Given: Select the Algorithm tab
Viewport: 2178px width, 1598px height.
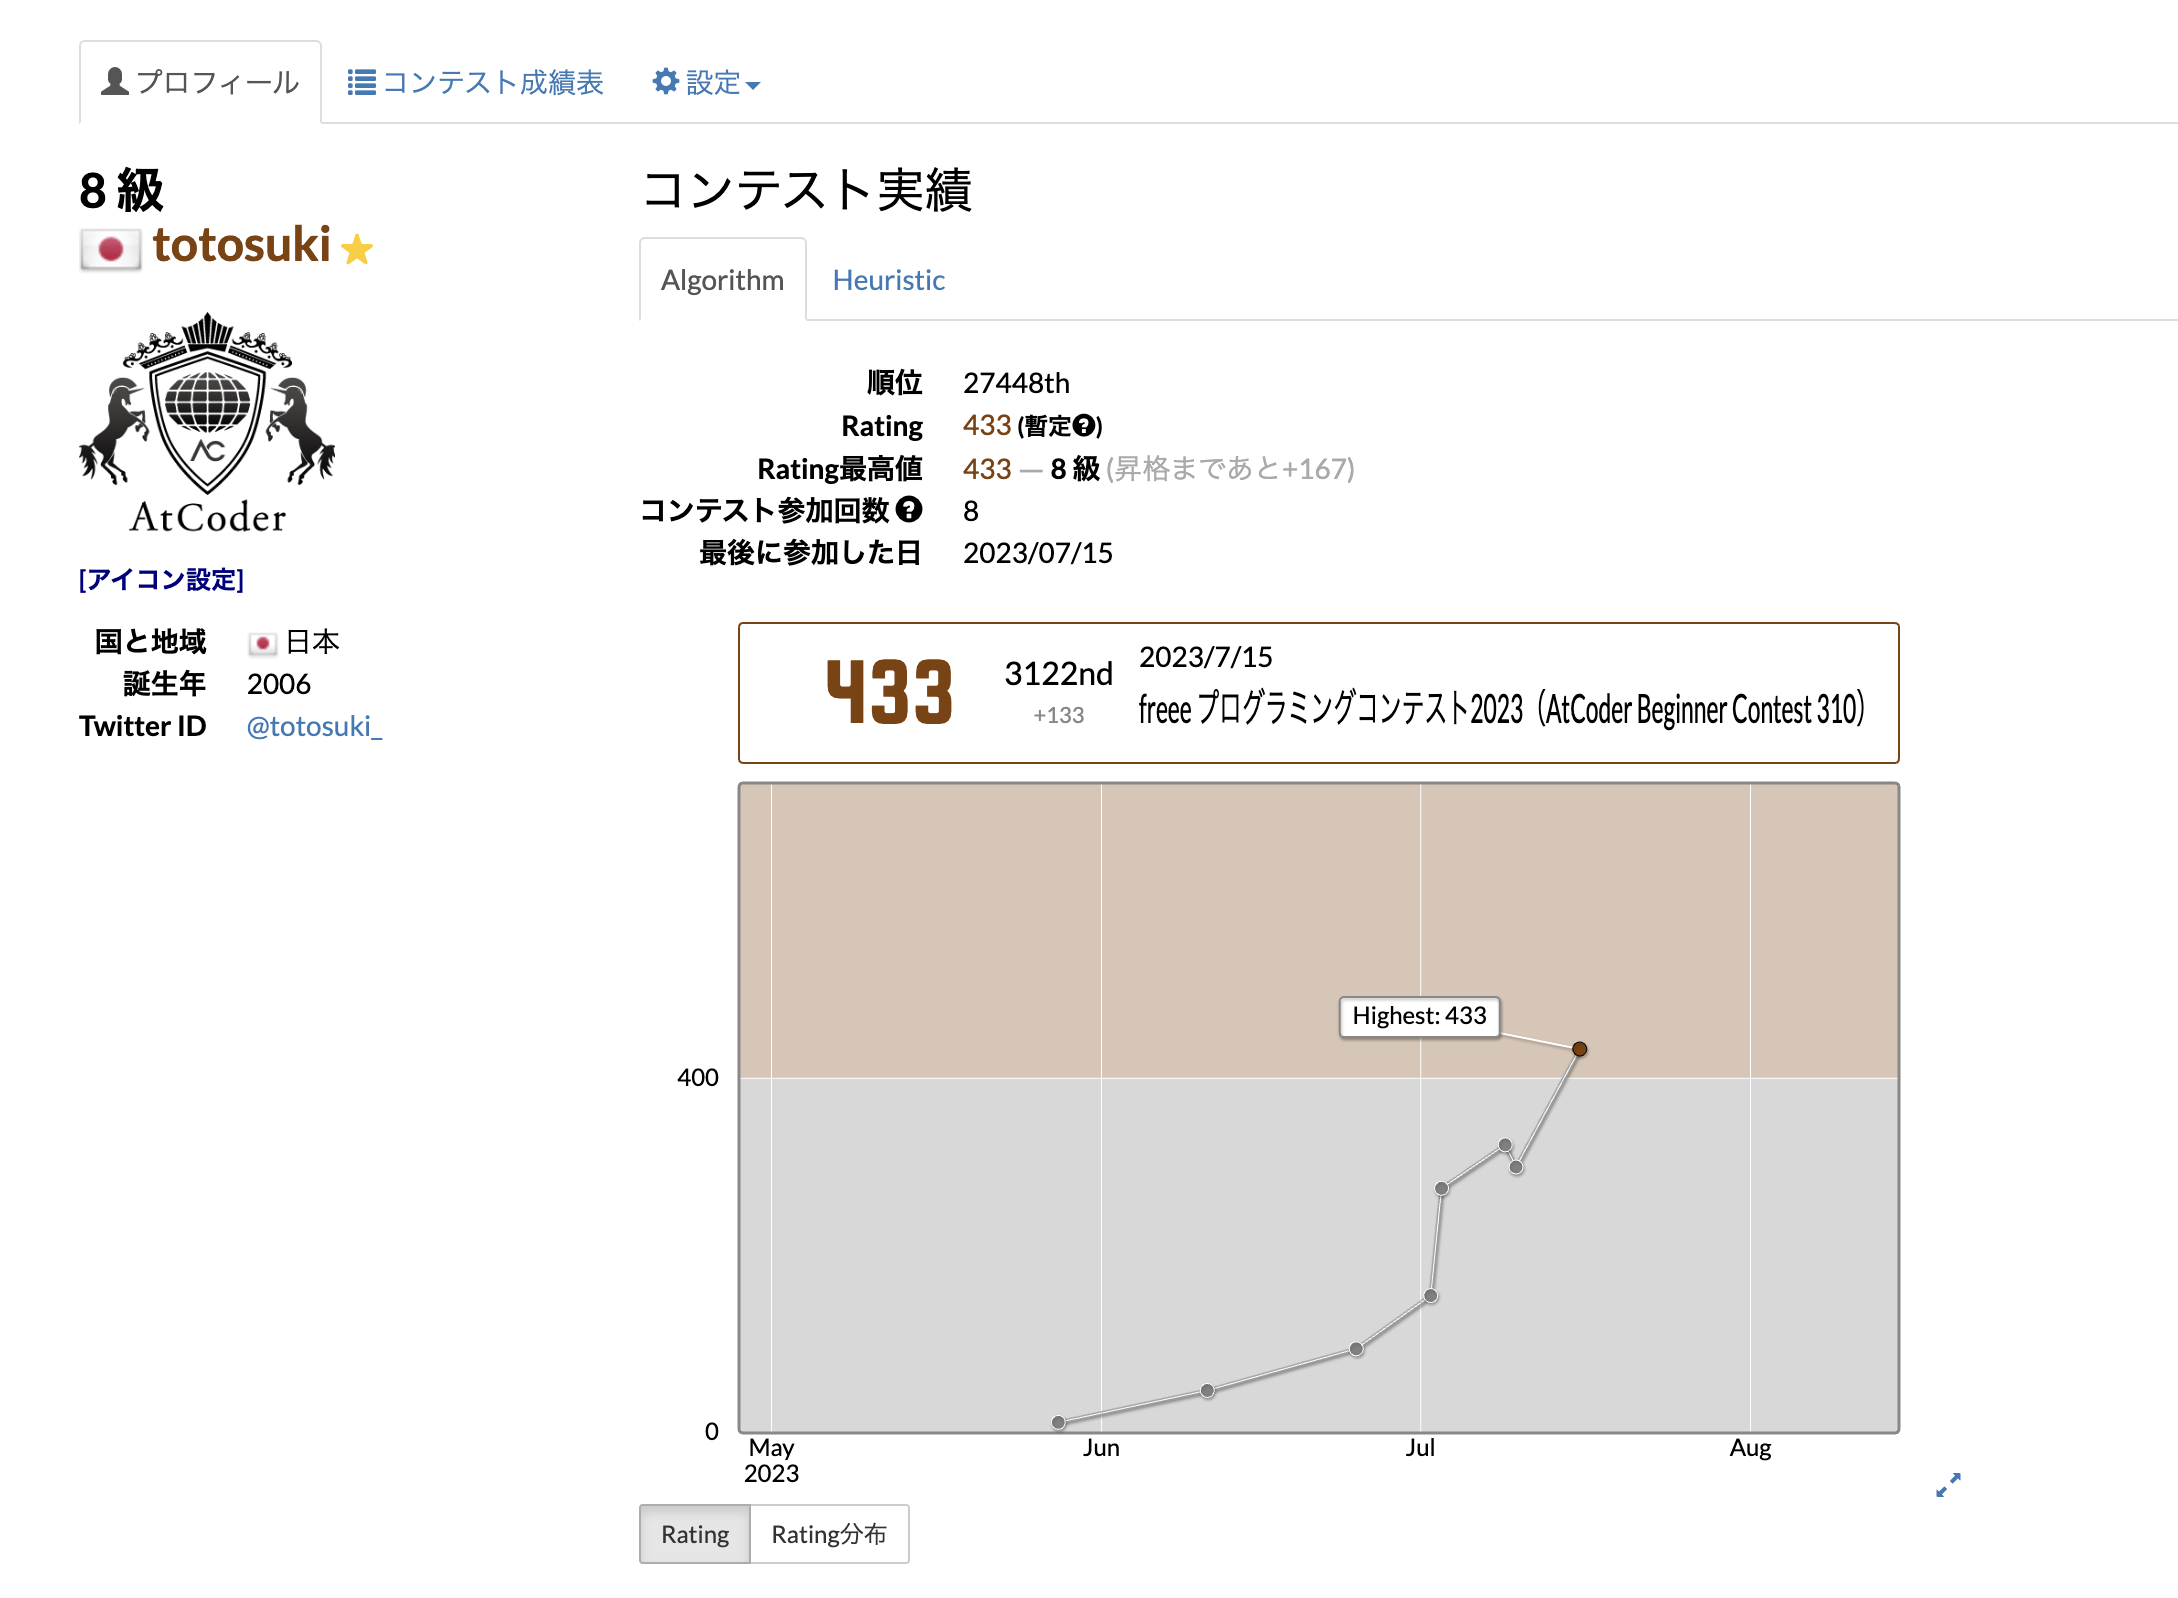Looking at the screenshot, I should click(722, 280).
